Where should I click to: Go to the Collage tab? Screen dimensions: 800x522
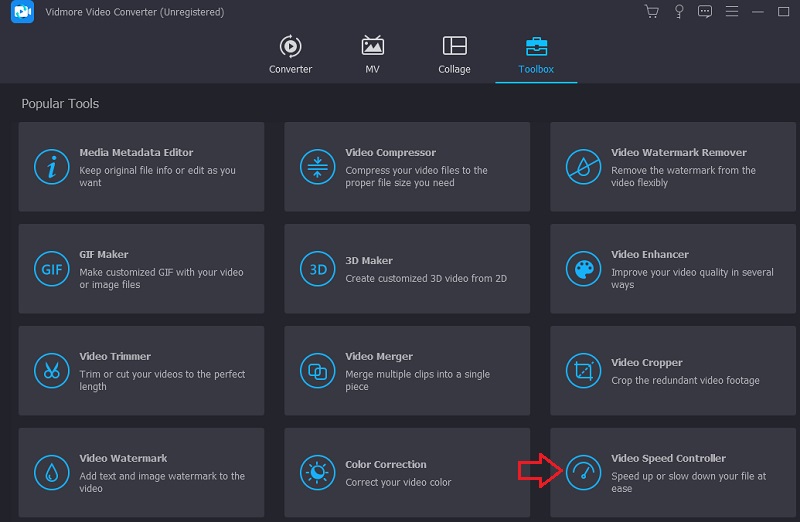(454, 56)
